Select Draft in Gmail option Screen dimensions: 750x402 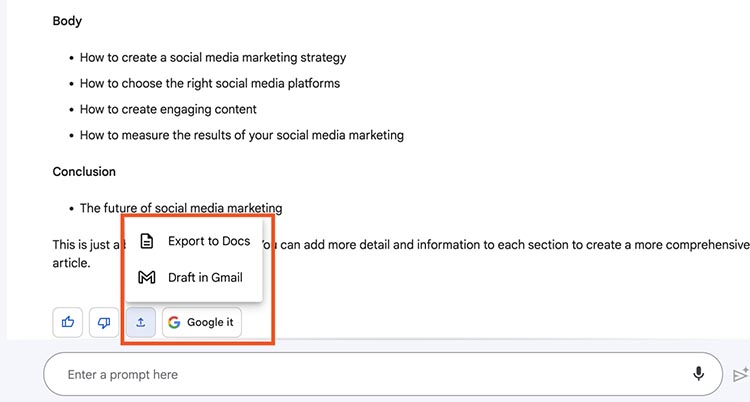(x=194, y=278)
